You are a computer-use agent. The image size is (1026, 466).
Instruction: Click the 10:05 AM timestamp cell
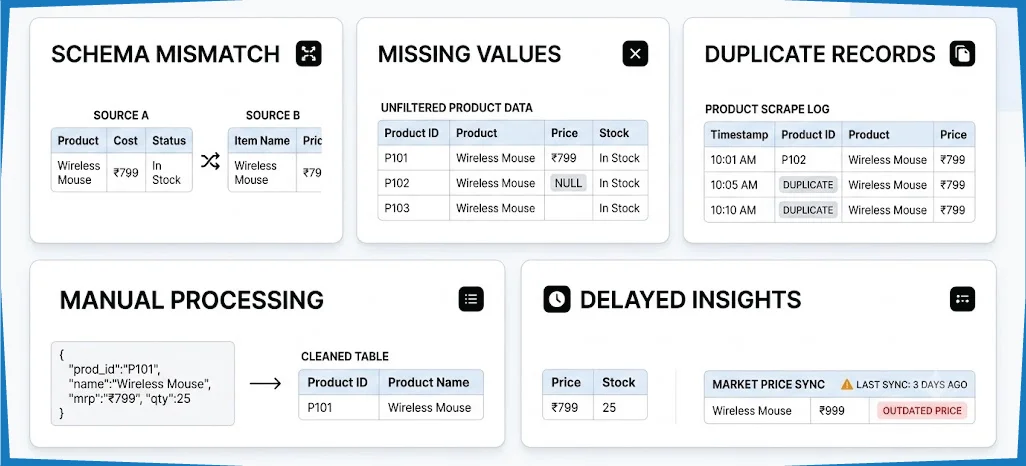(739, 185)
